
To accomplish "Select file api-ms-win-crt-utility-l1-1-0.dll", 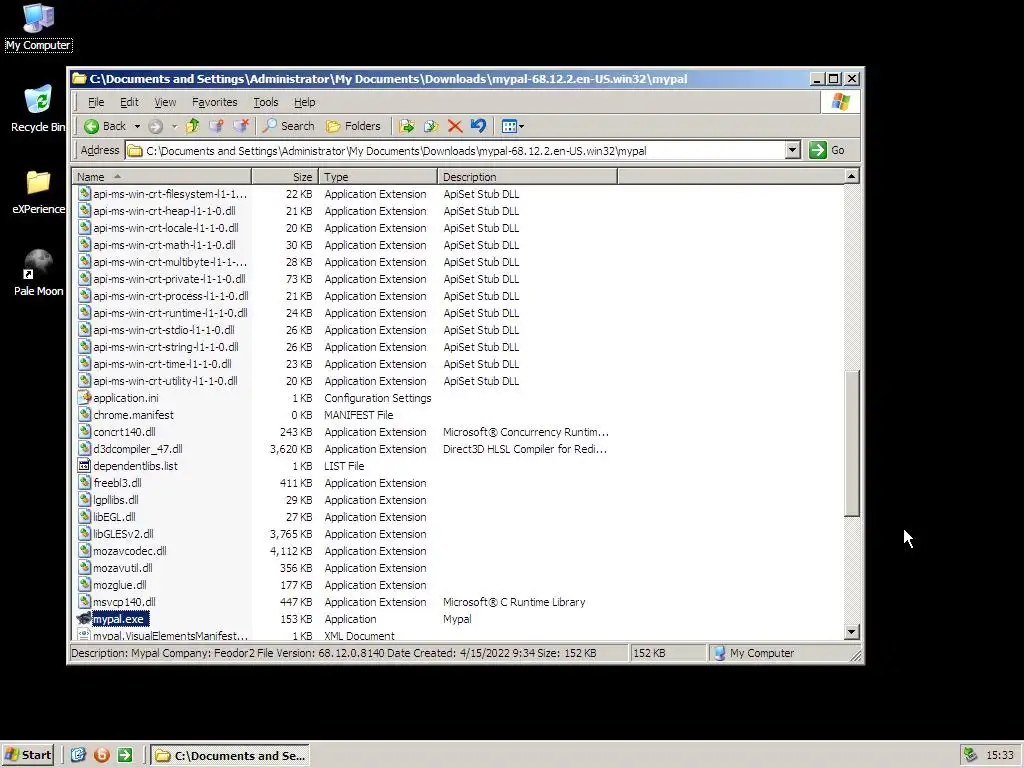I will (165, 381).
